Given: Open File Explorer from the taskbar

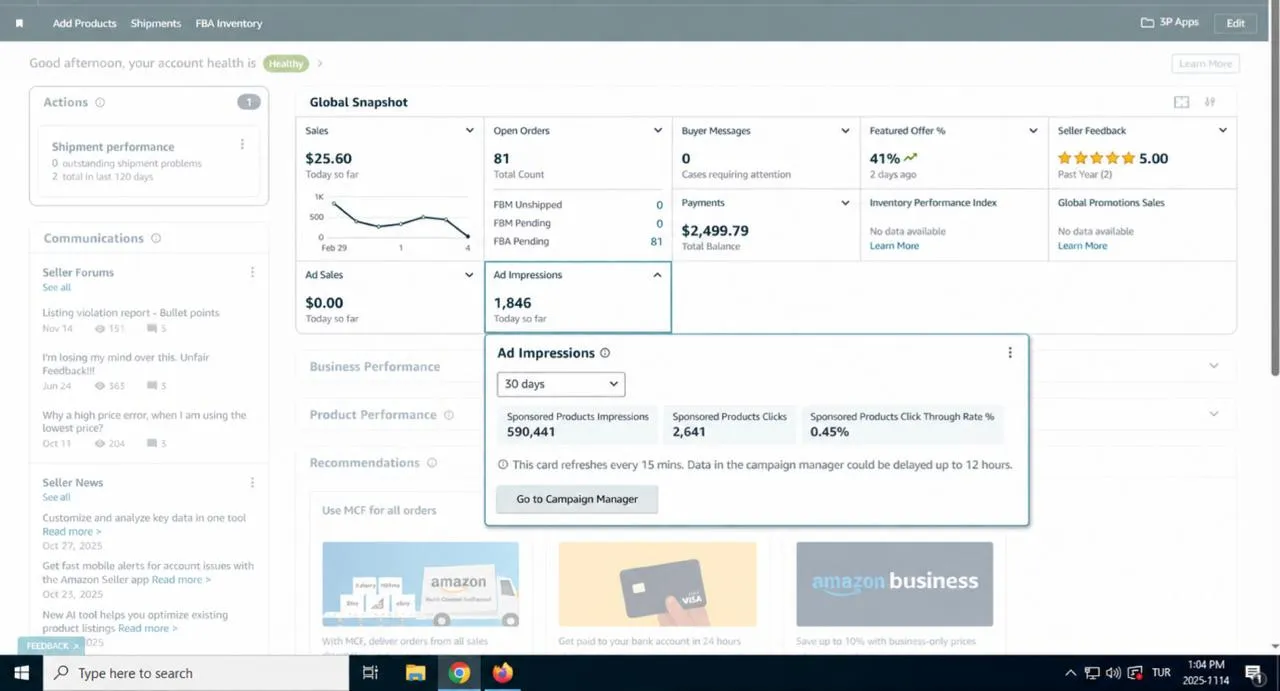Looking at the screenshot, I should pyautogui.click(x=415, y=673).
